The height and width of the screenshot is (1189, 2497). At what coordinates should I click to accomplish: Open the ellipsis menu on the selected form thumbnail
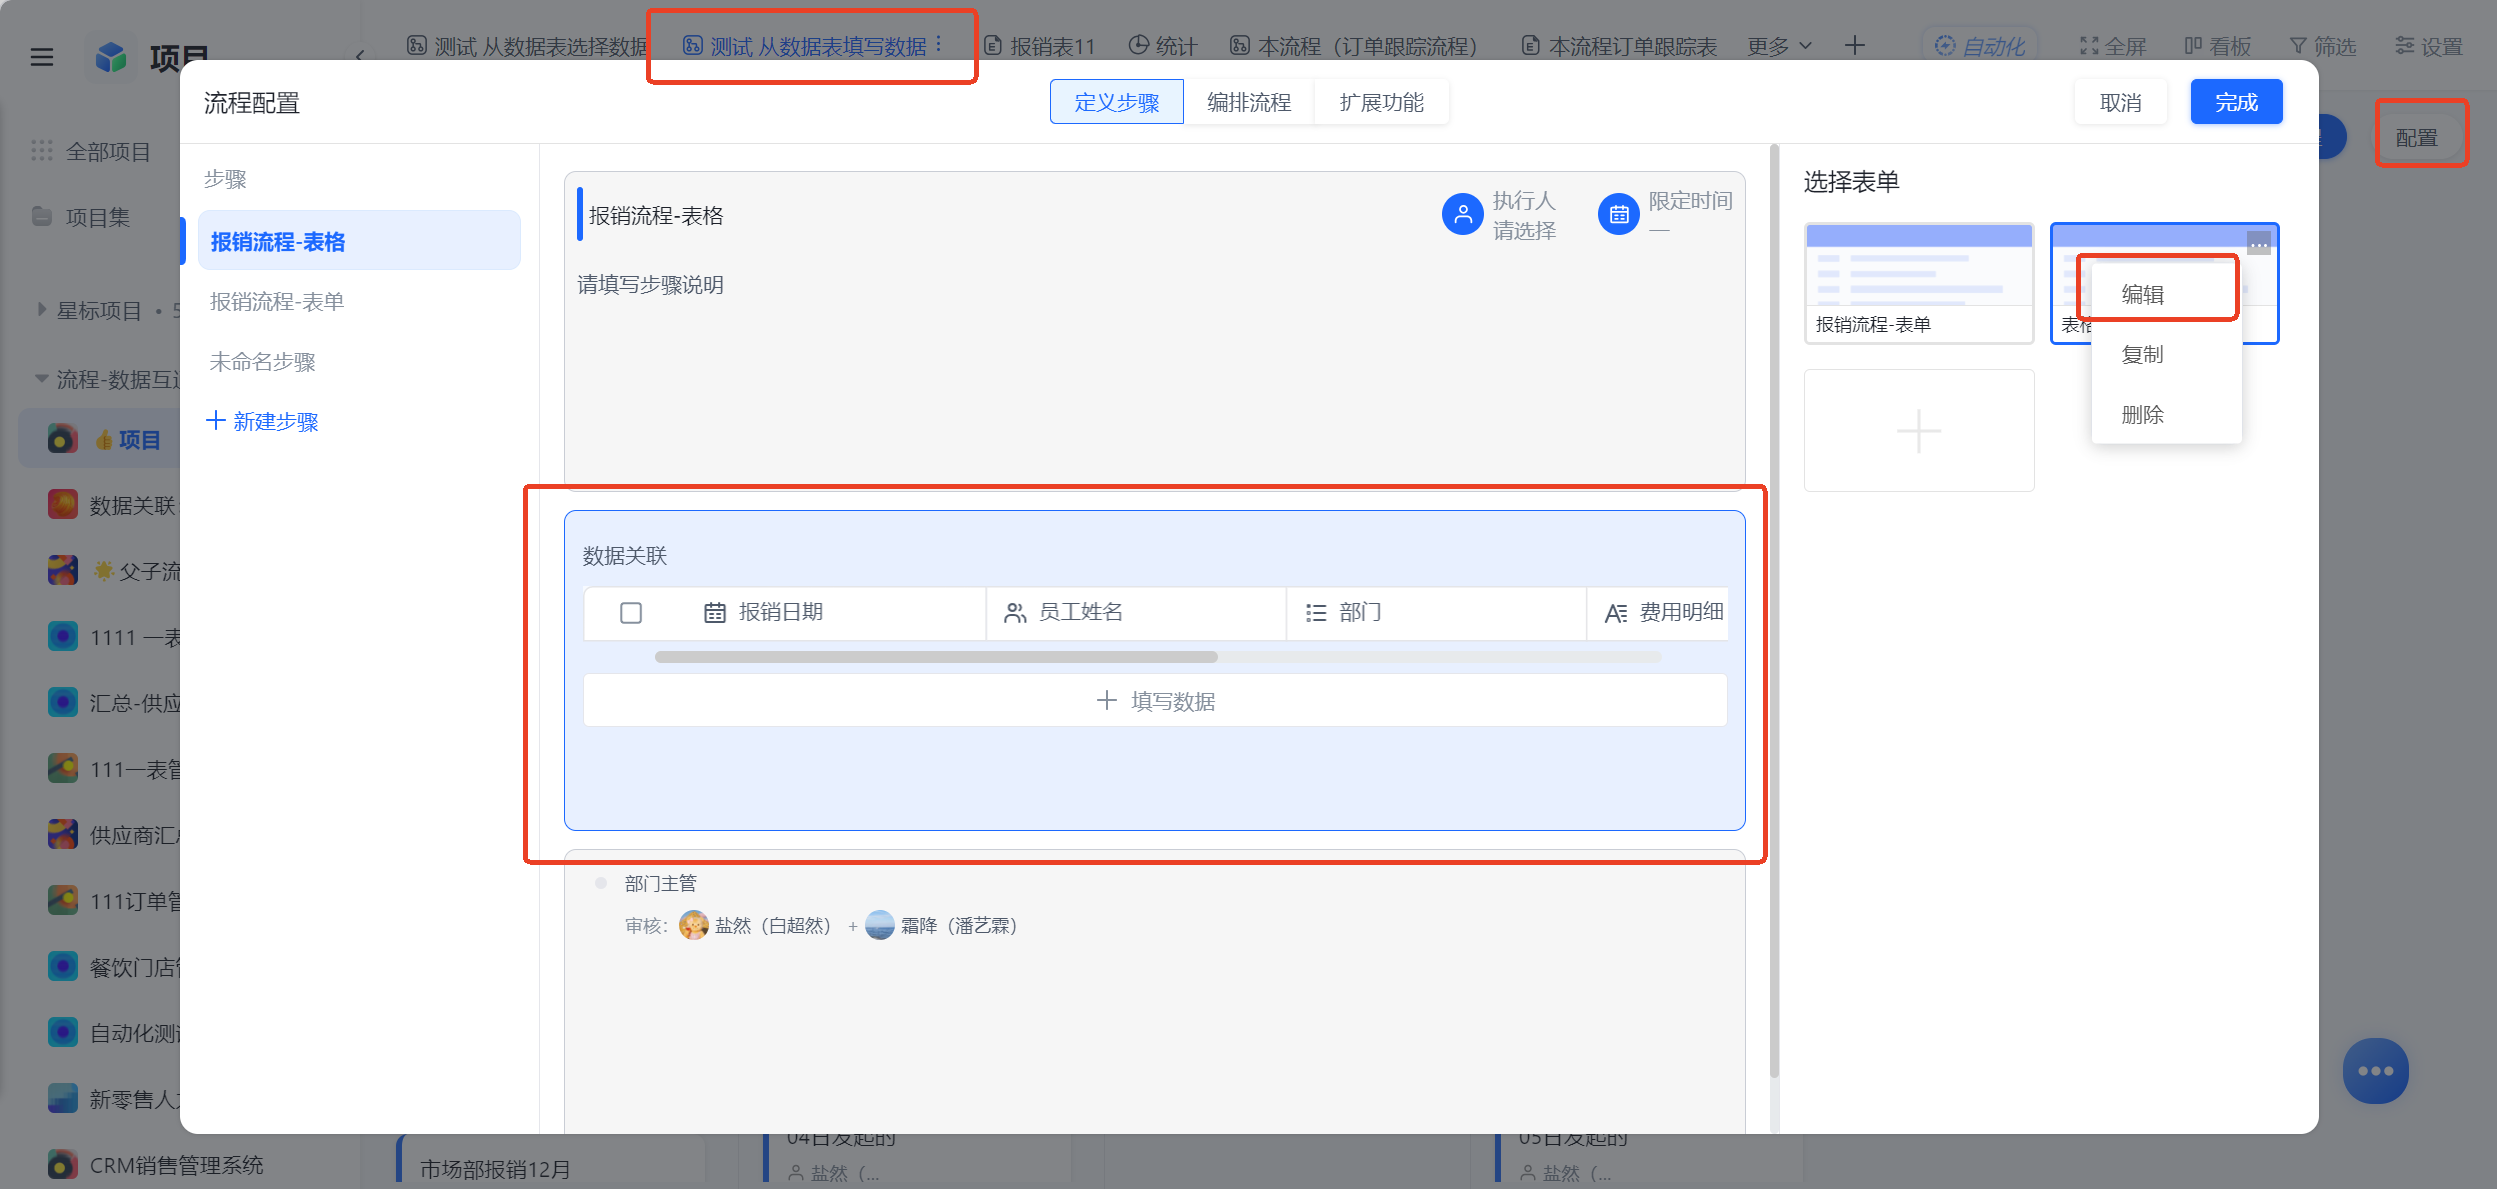coord(2258,243)
